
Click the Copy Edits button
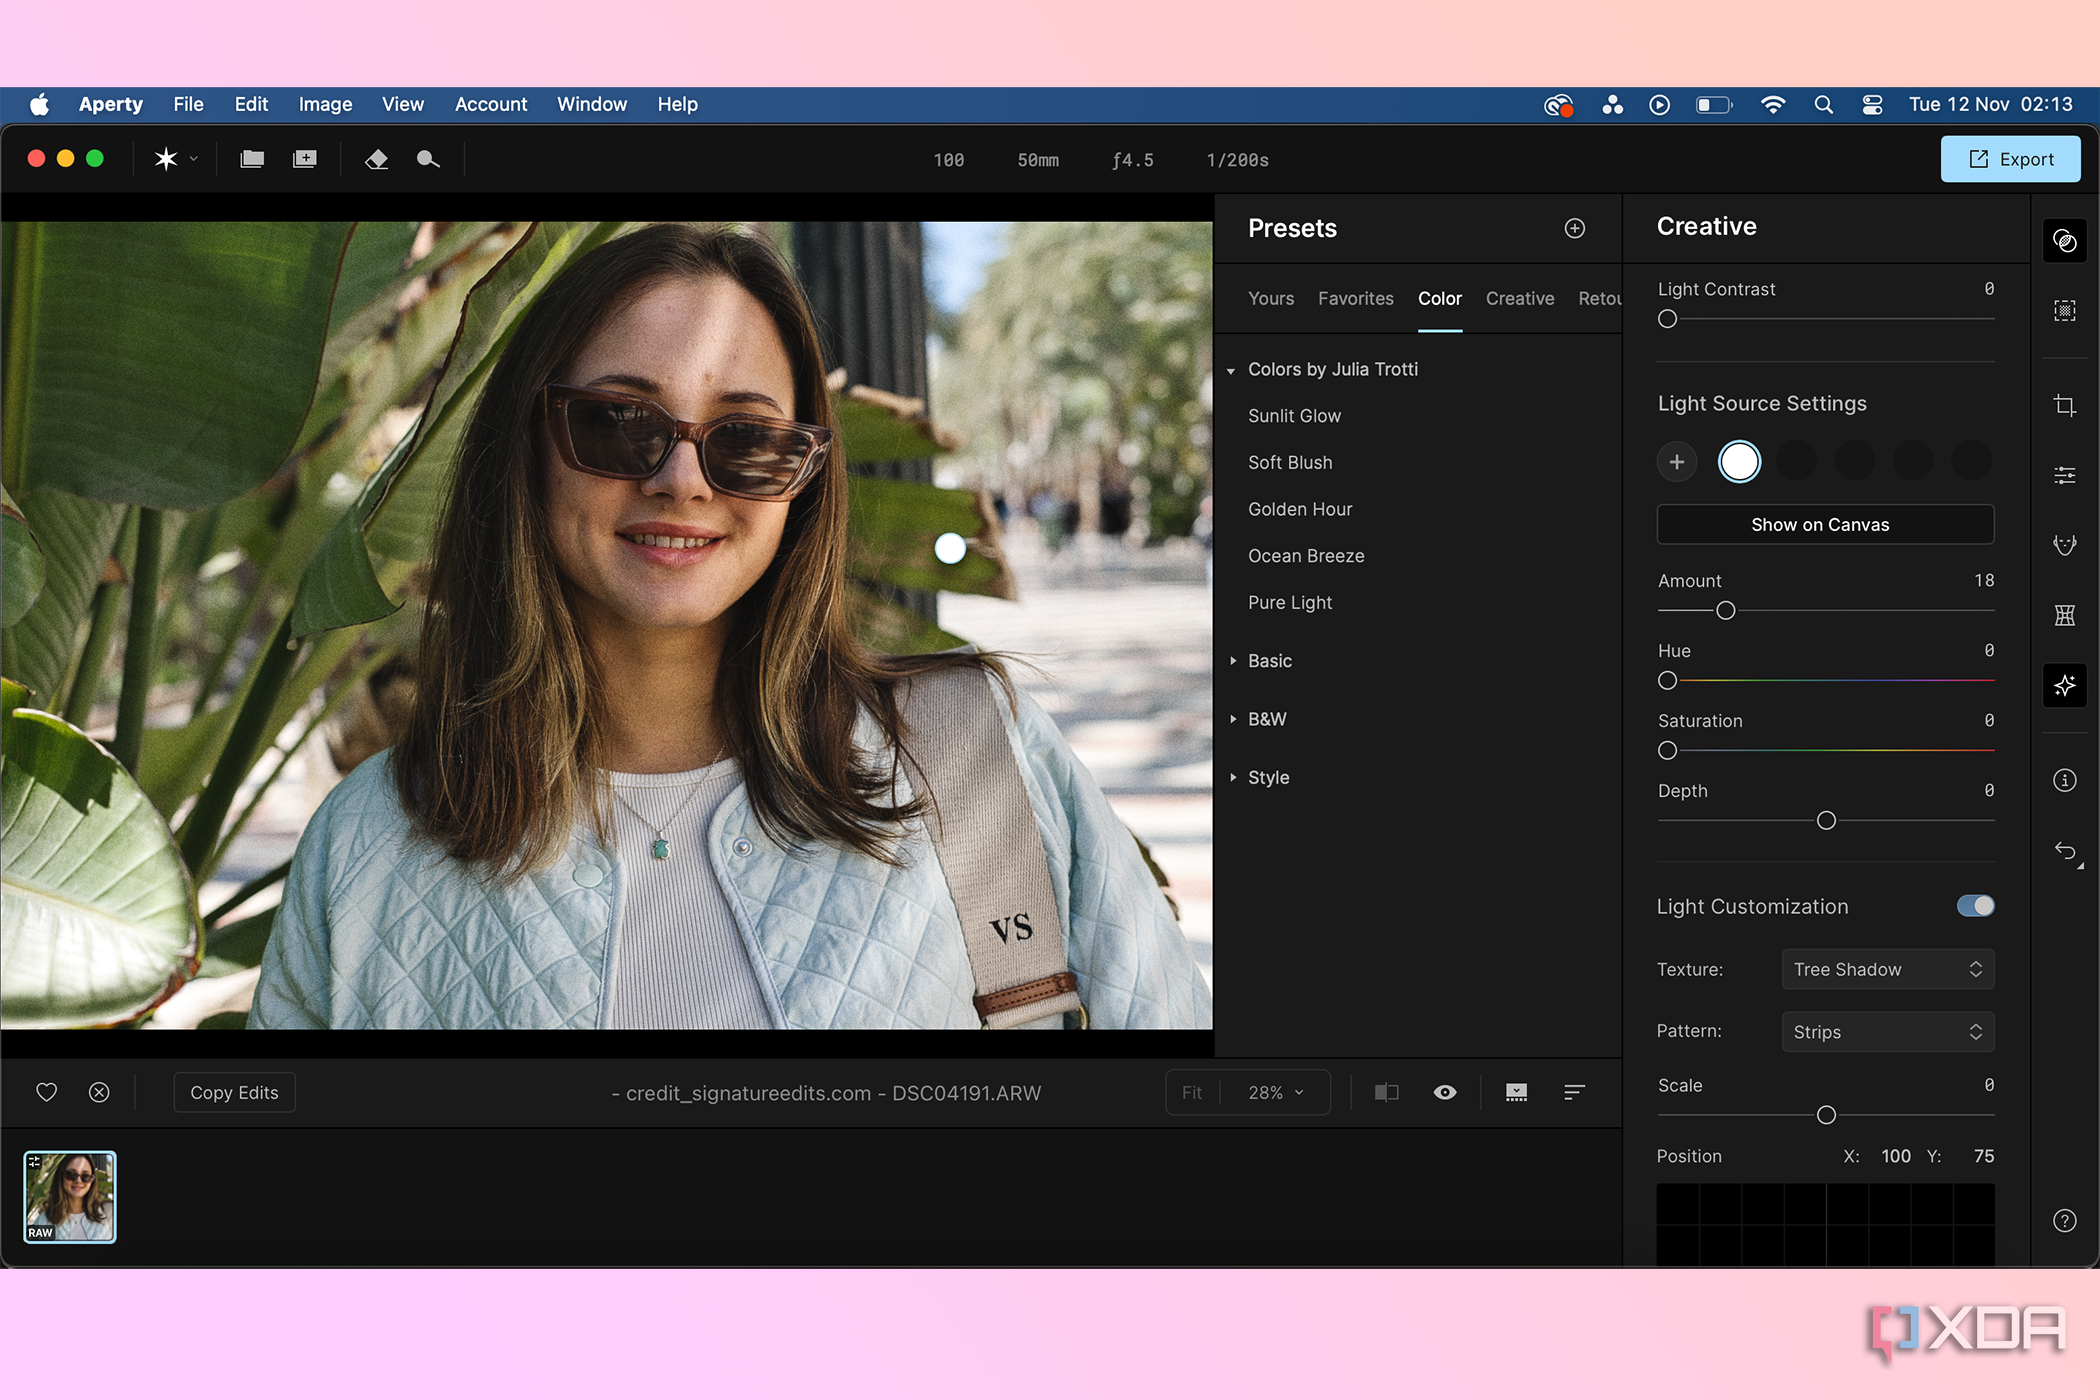click(234, 1092)
